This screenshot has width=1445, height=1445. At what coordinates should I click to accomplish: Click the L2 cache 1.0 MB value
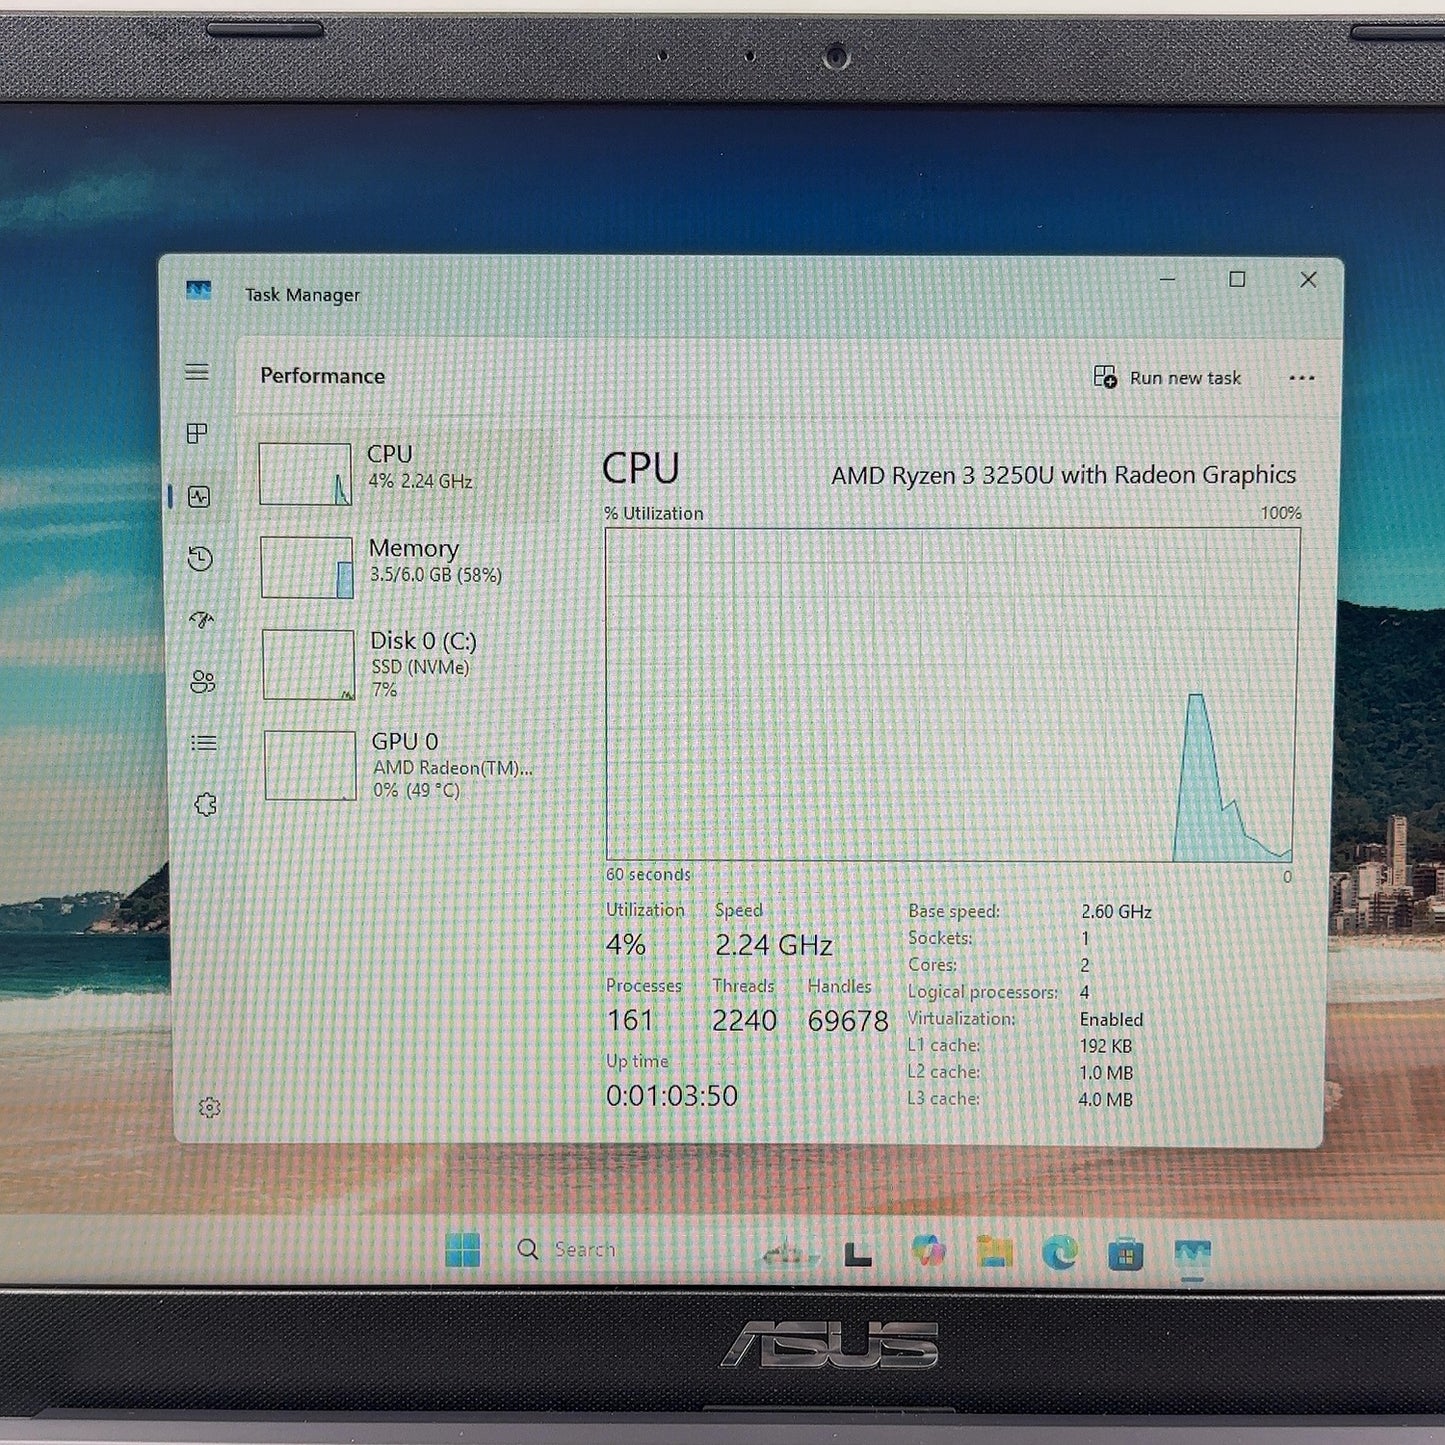tap(1105, 1073)
